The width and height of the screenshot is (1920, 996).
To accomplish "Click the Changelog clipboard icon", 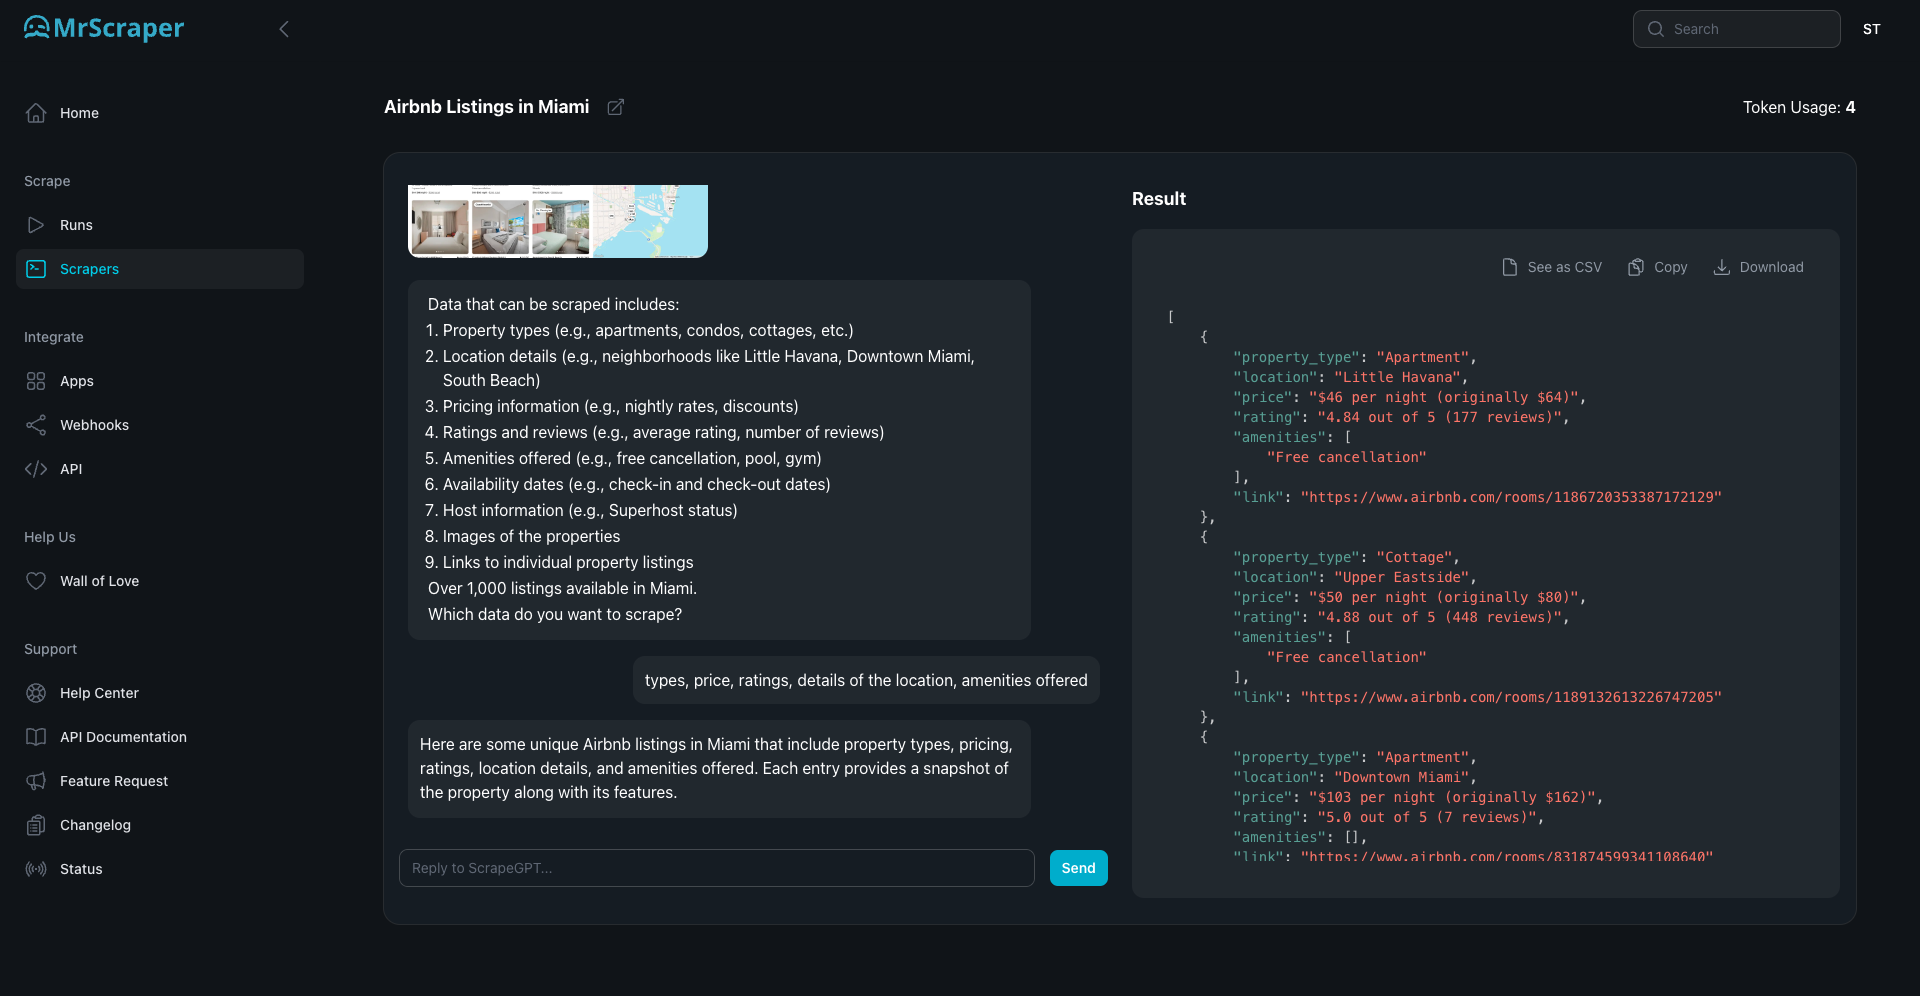I will pos(36,825).
